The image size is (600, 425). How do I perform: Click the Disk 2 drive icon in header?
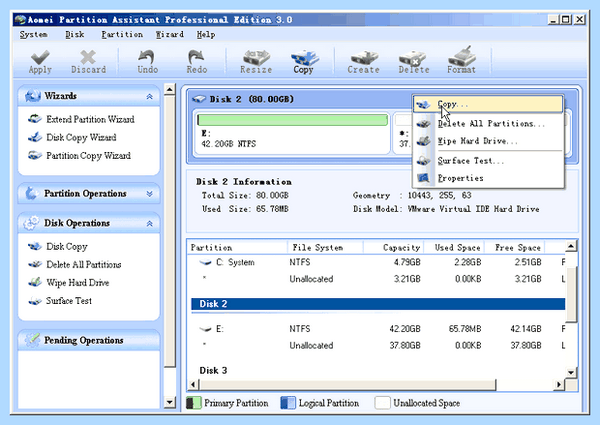coord(199,99)
